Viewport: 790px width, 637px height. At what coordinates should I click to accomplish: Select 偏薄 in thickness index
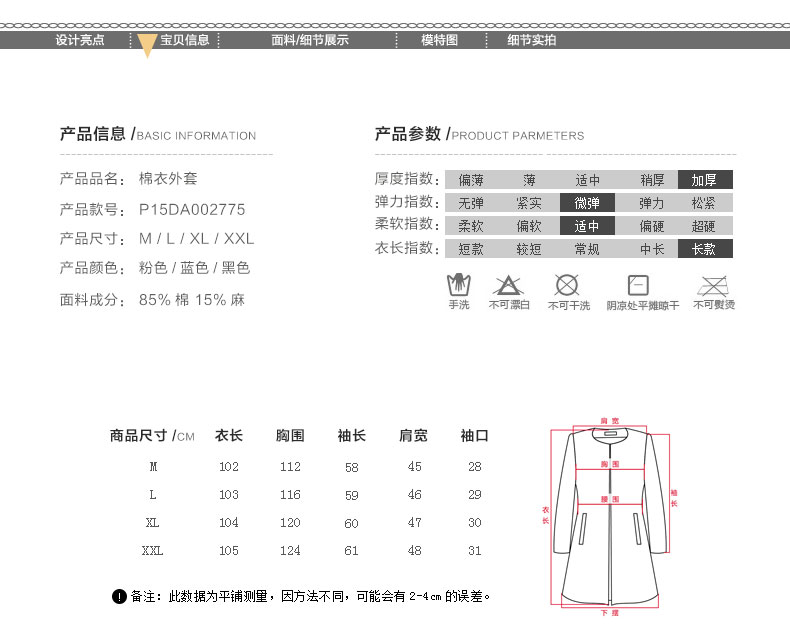[x=471, y=180]
